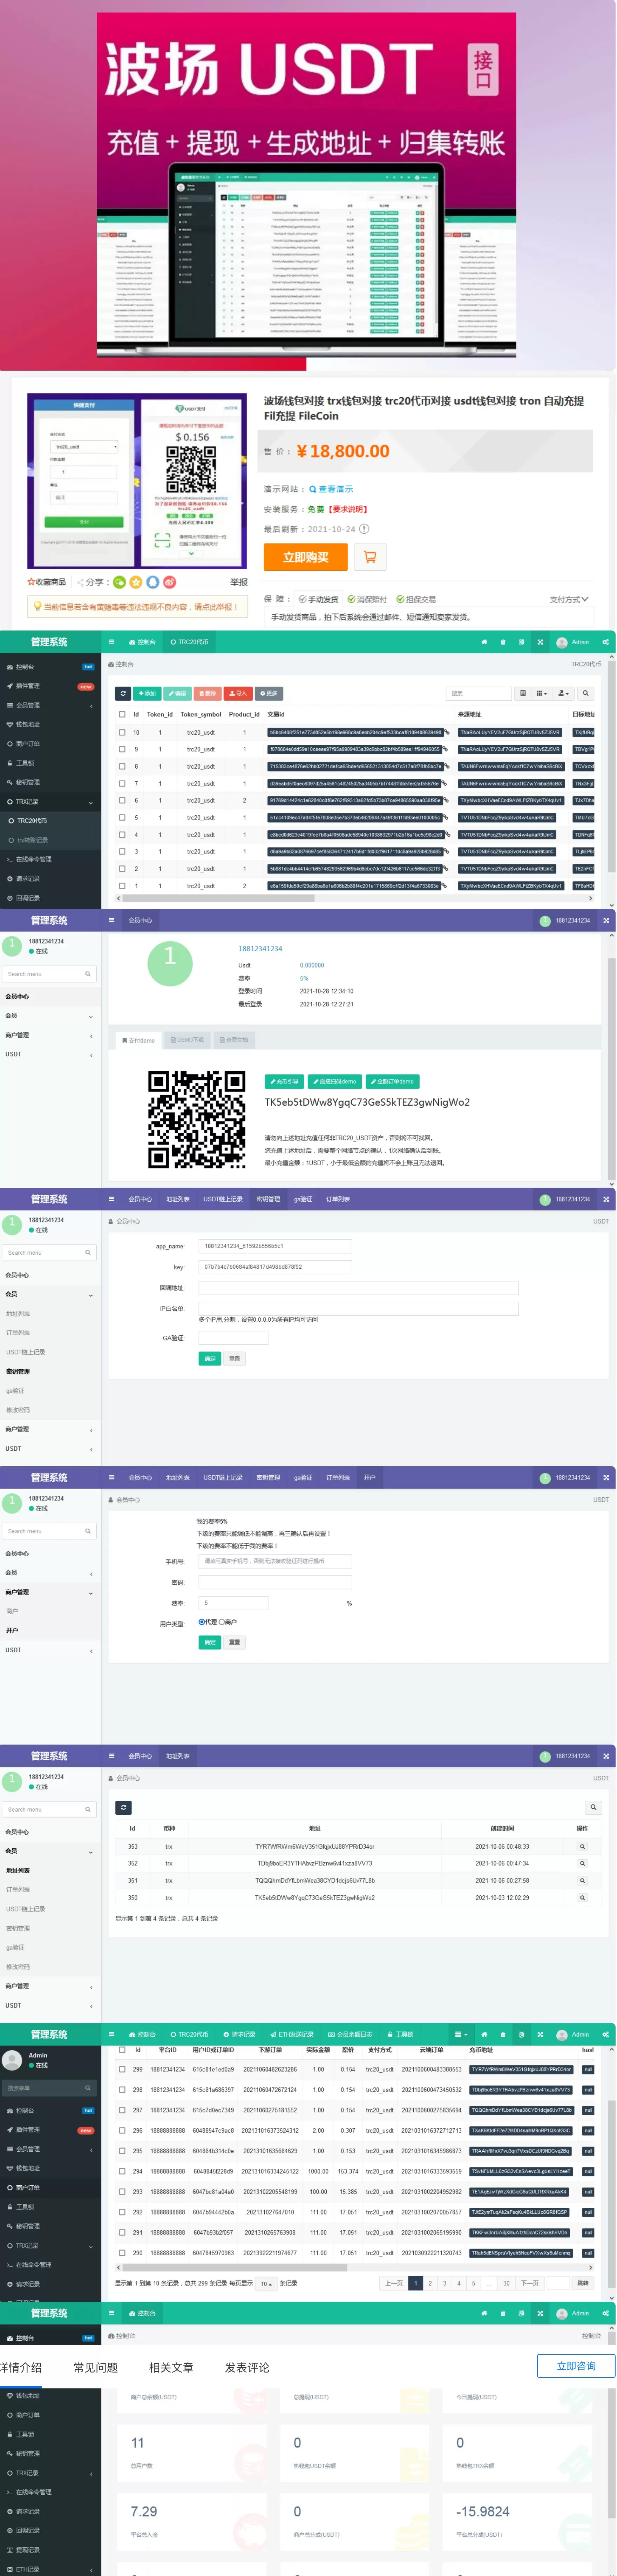Click 下一页 in the order pagination
617x2576 pixels.
(530, 2283)
